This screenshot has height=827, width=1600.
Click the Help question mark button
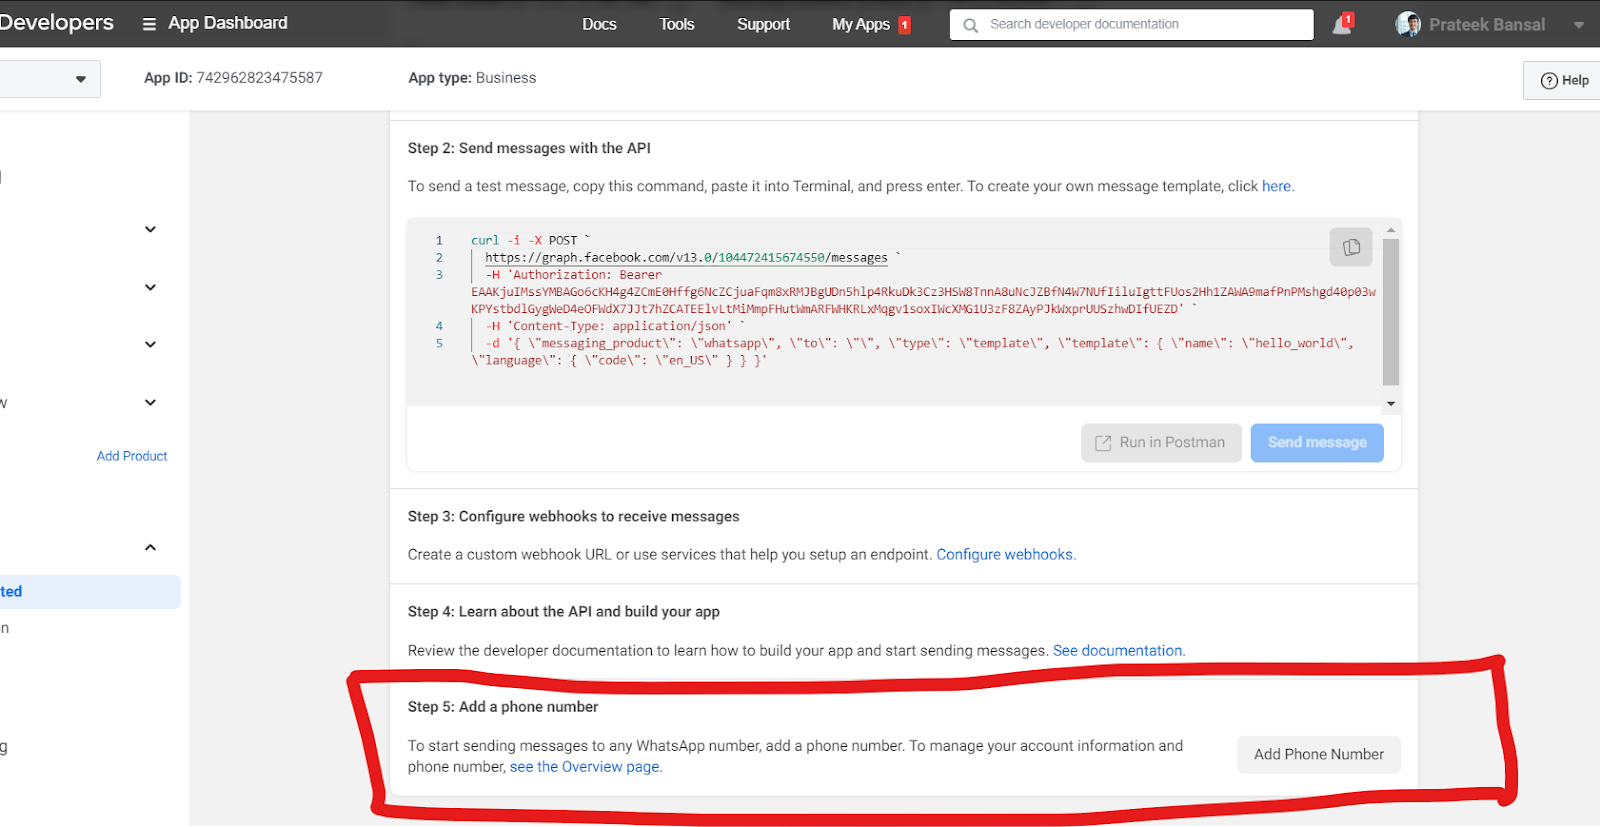click(x=1564, y=80)
